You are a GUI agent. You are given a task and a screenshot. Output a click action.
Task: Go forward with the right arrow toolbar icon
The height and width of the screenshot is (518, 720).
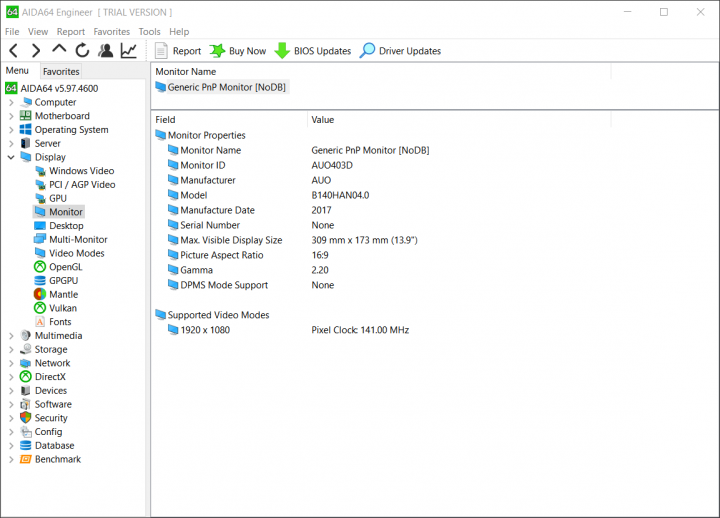pyautogui.click(x=36, y=51)
